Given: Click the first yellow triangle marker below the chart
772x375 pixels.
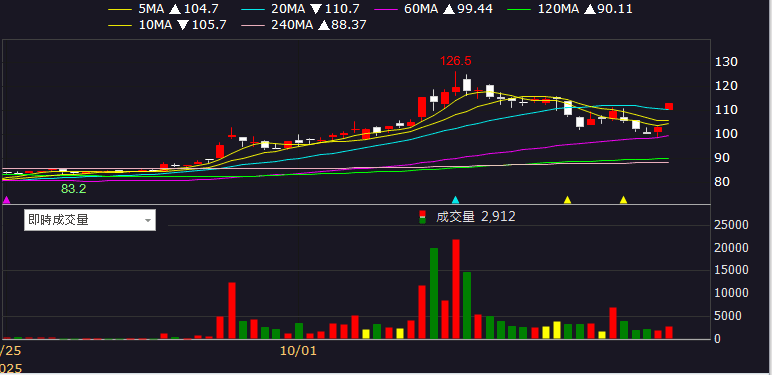Looking at the screenshot, I should pos(567,200).
